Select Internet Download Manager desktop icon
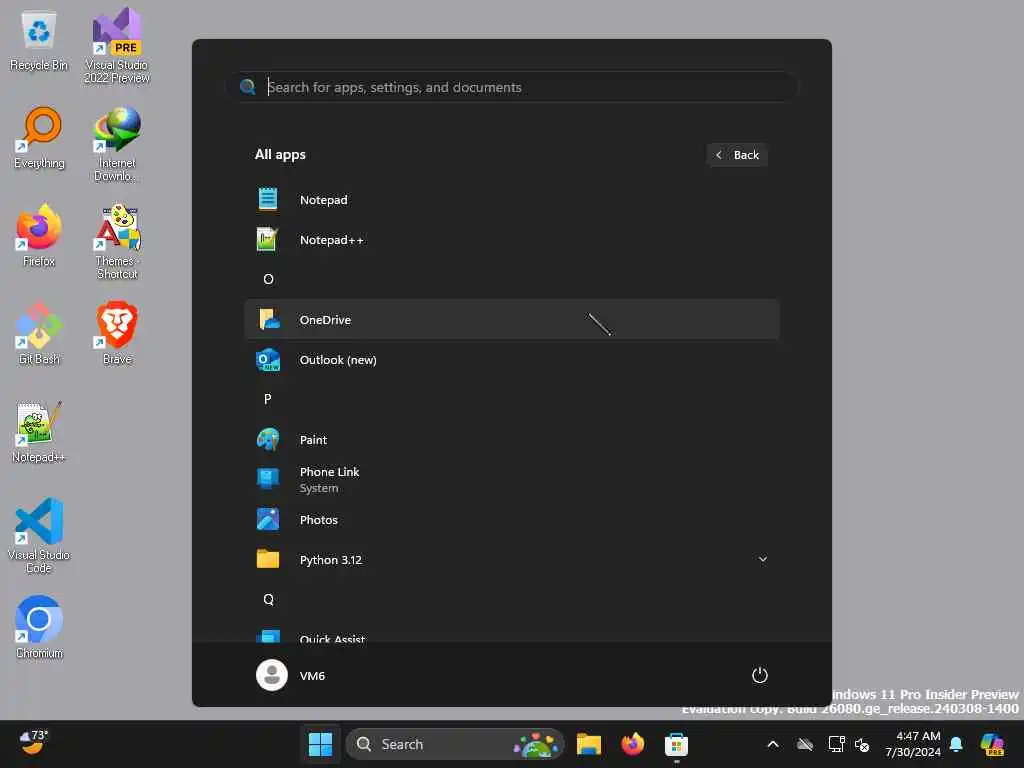The width and height of the screenshot is (1024, 768). (117, 144)
